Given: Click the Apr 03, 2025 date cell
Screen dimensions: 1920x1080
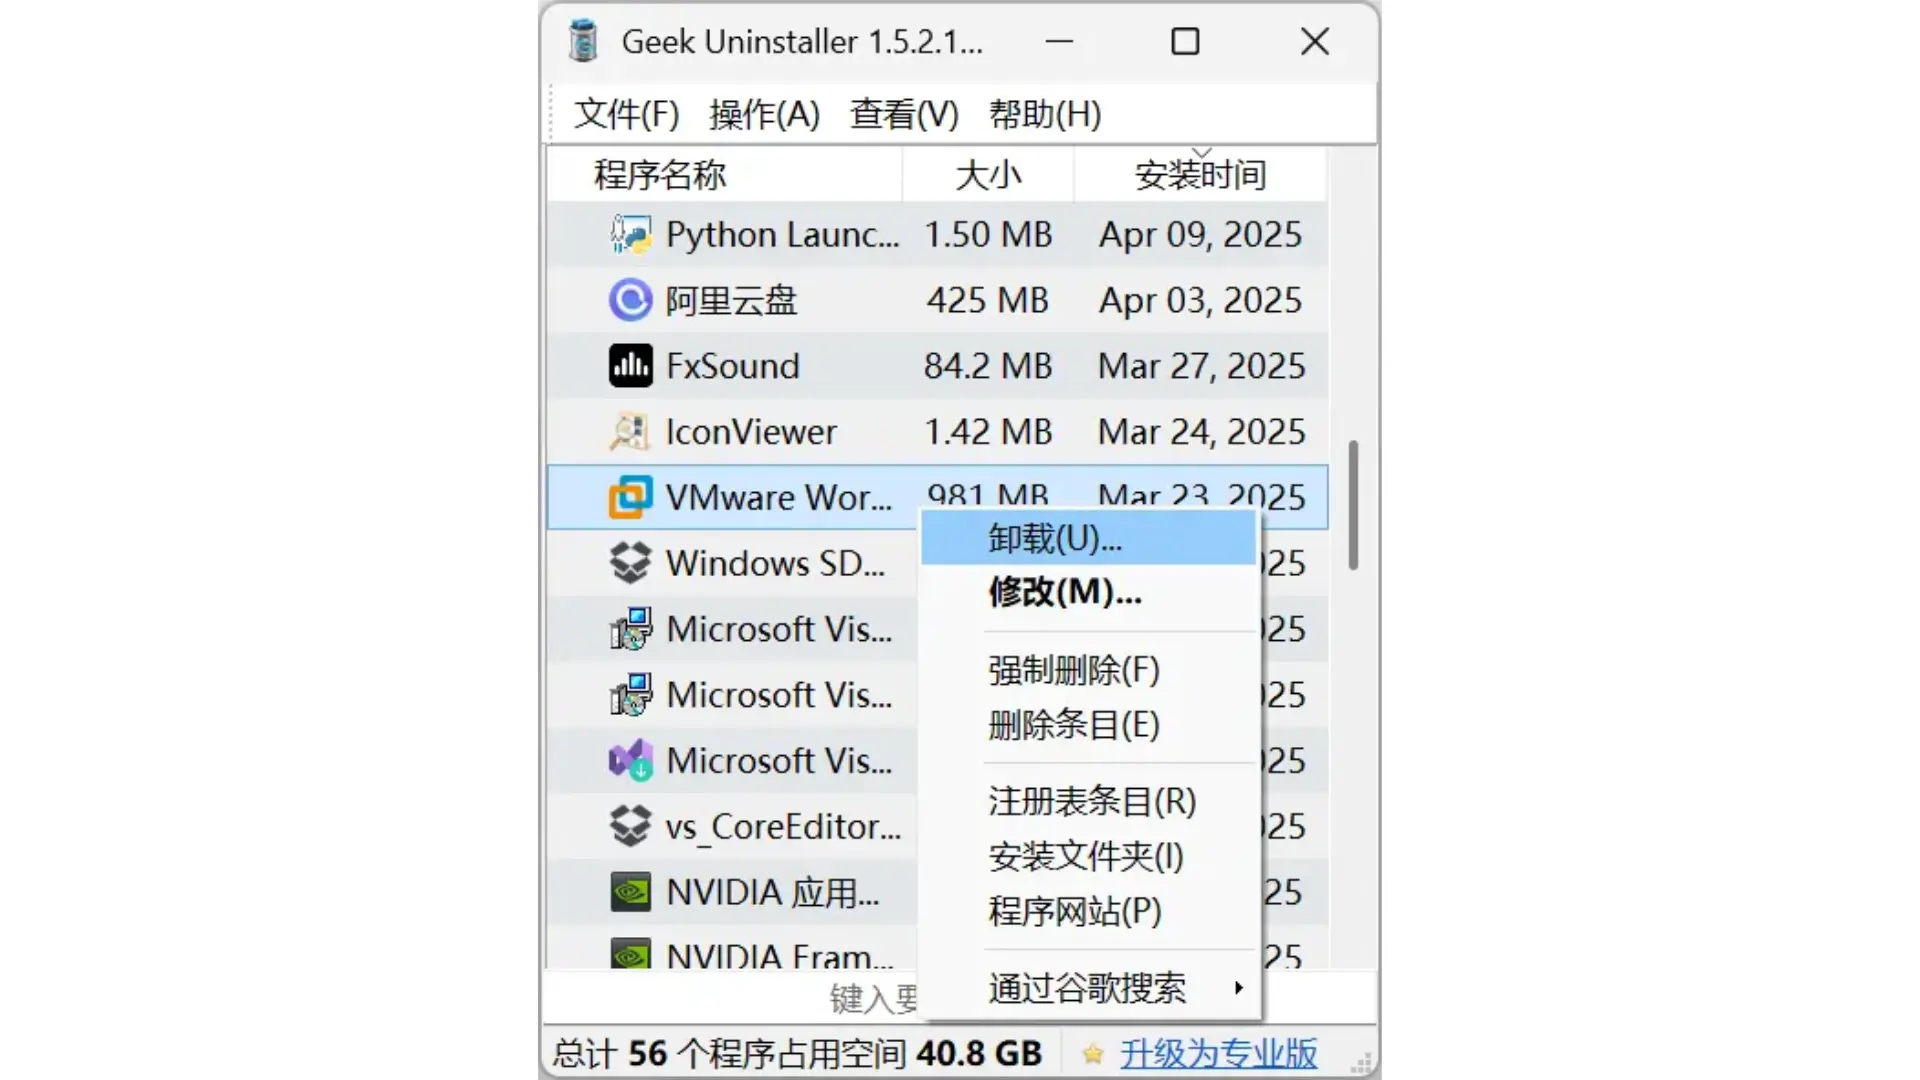Looking at the screenshot, I should (1201, 301).
